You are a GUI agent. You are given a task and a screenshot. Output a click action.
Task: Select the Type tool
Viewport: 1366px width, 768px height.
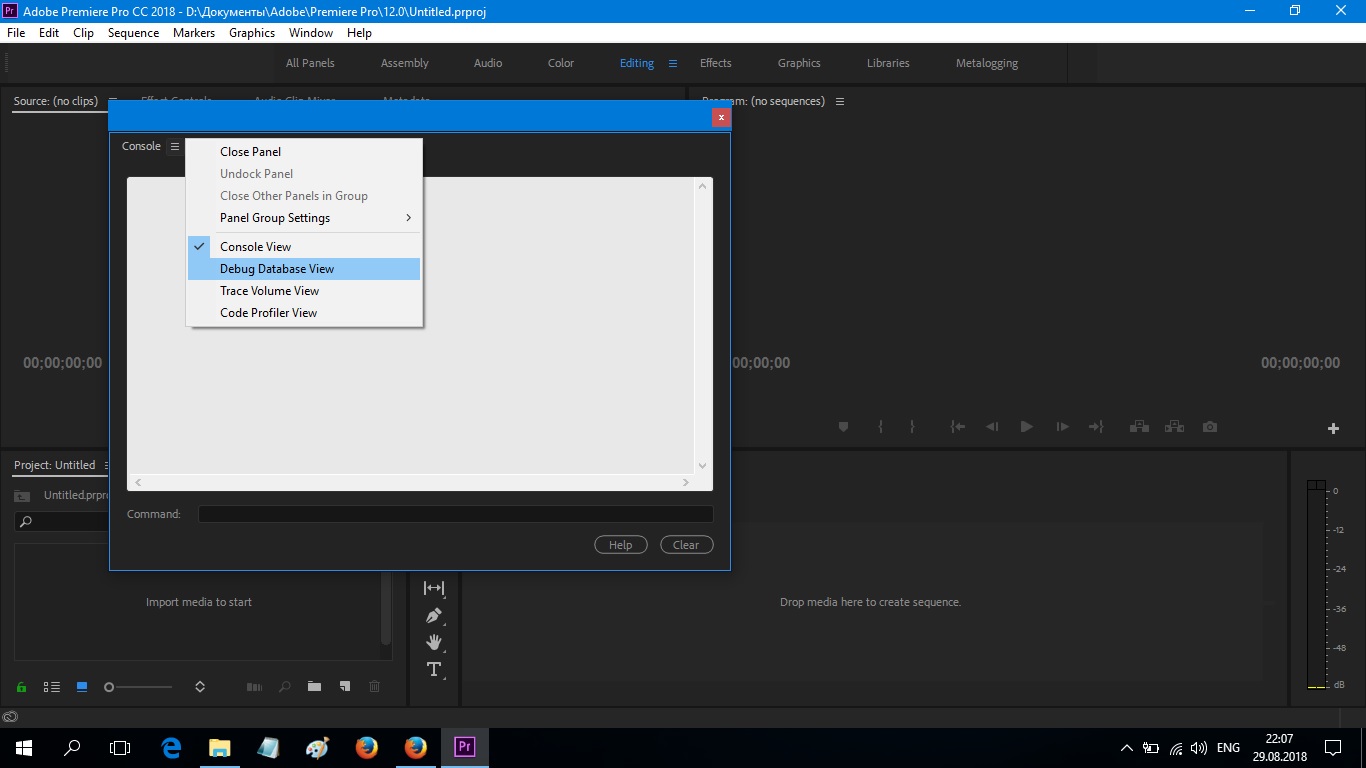point(434,669)
